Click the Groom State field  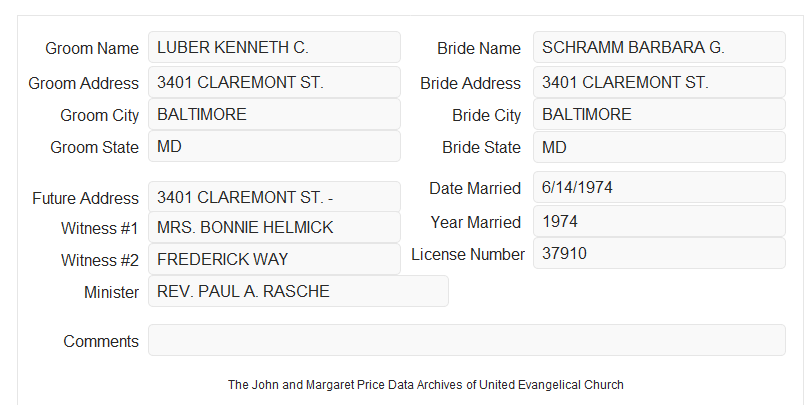(x=274, y=146)
